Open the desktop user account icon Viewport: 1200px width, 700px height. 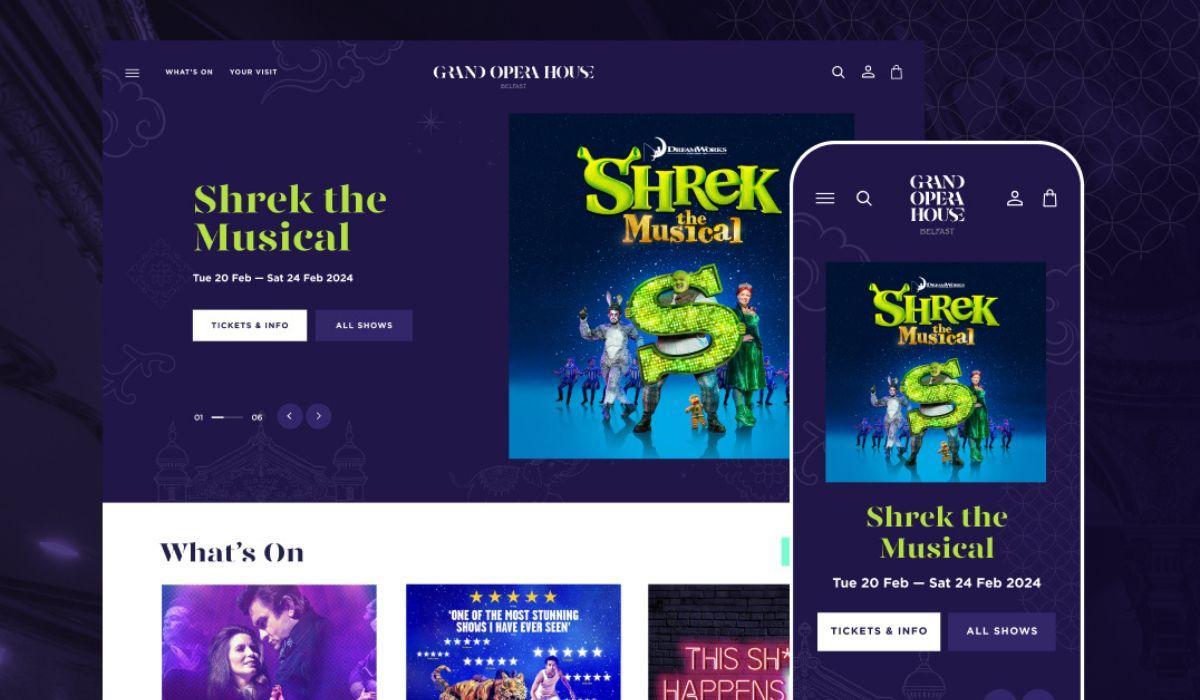point(868,72)
